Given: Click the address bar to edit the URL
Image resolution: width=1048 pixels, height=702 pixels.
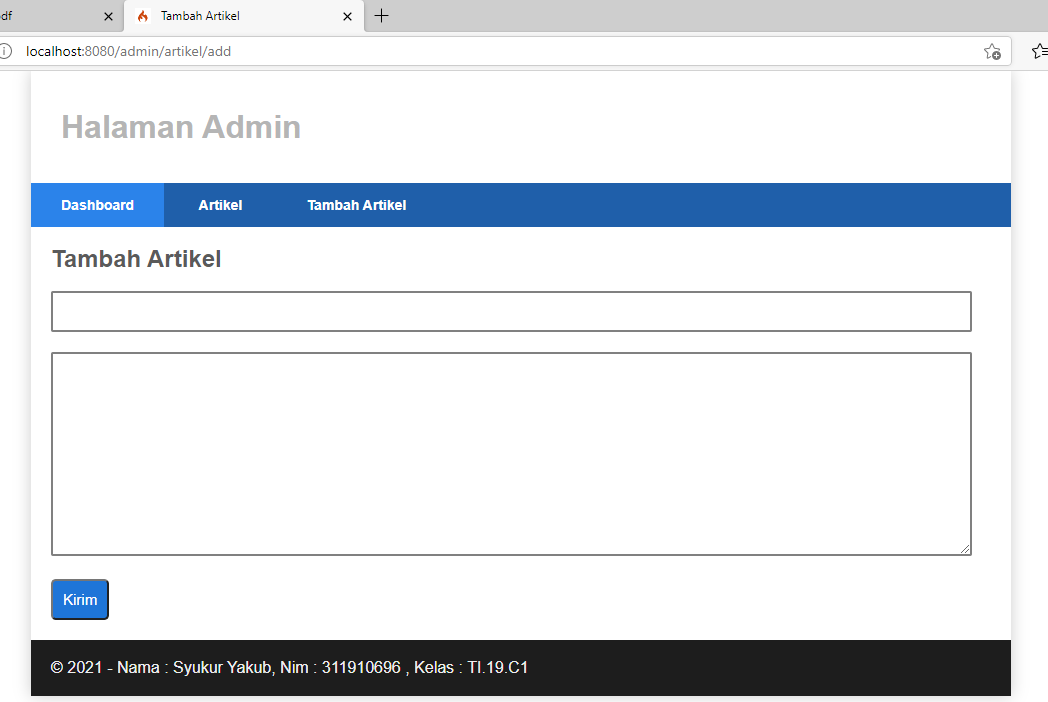Looking at the screenshot, I should point(400,51).
